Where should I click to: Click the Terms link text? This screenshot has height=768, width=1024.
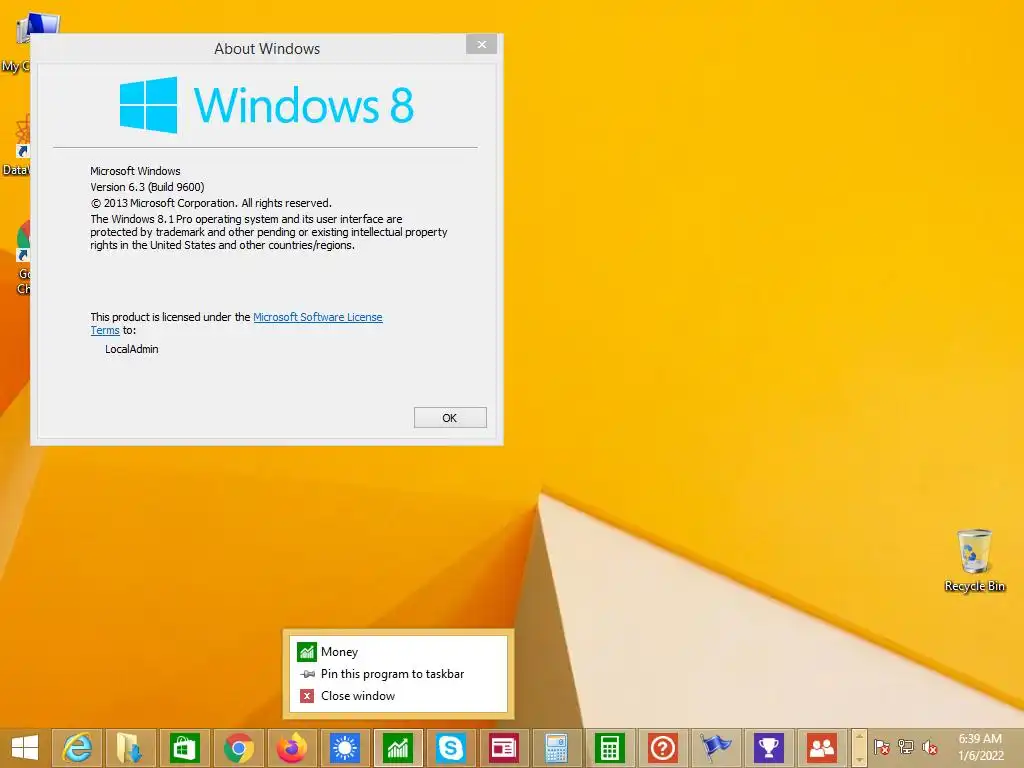coord(105,330)
